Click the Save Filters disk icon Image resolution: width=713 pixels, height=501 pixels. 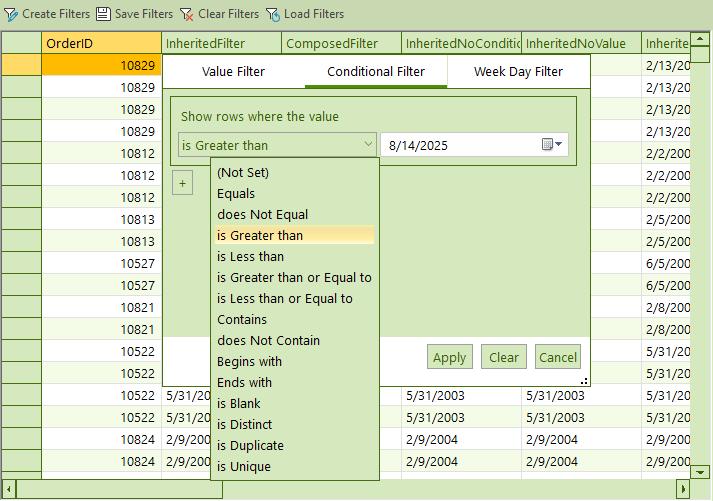tap(103, 14)
